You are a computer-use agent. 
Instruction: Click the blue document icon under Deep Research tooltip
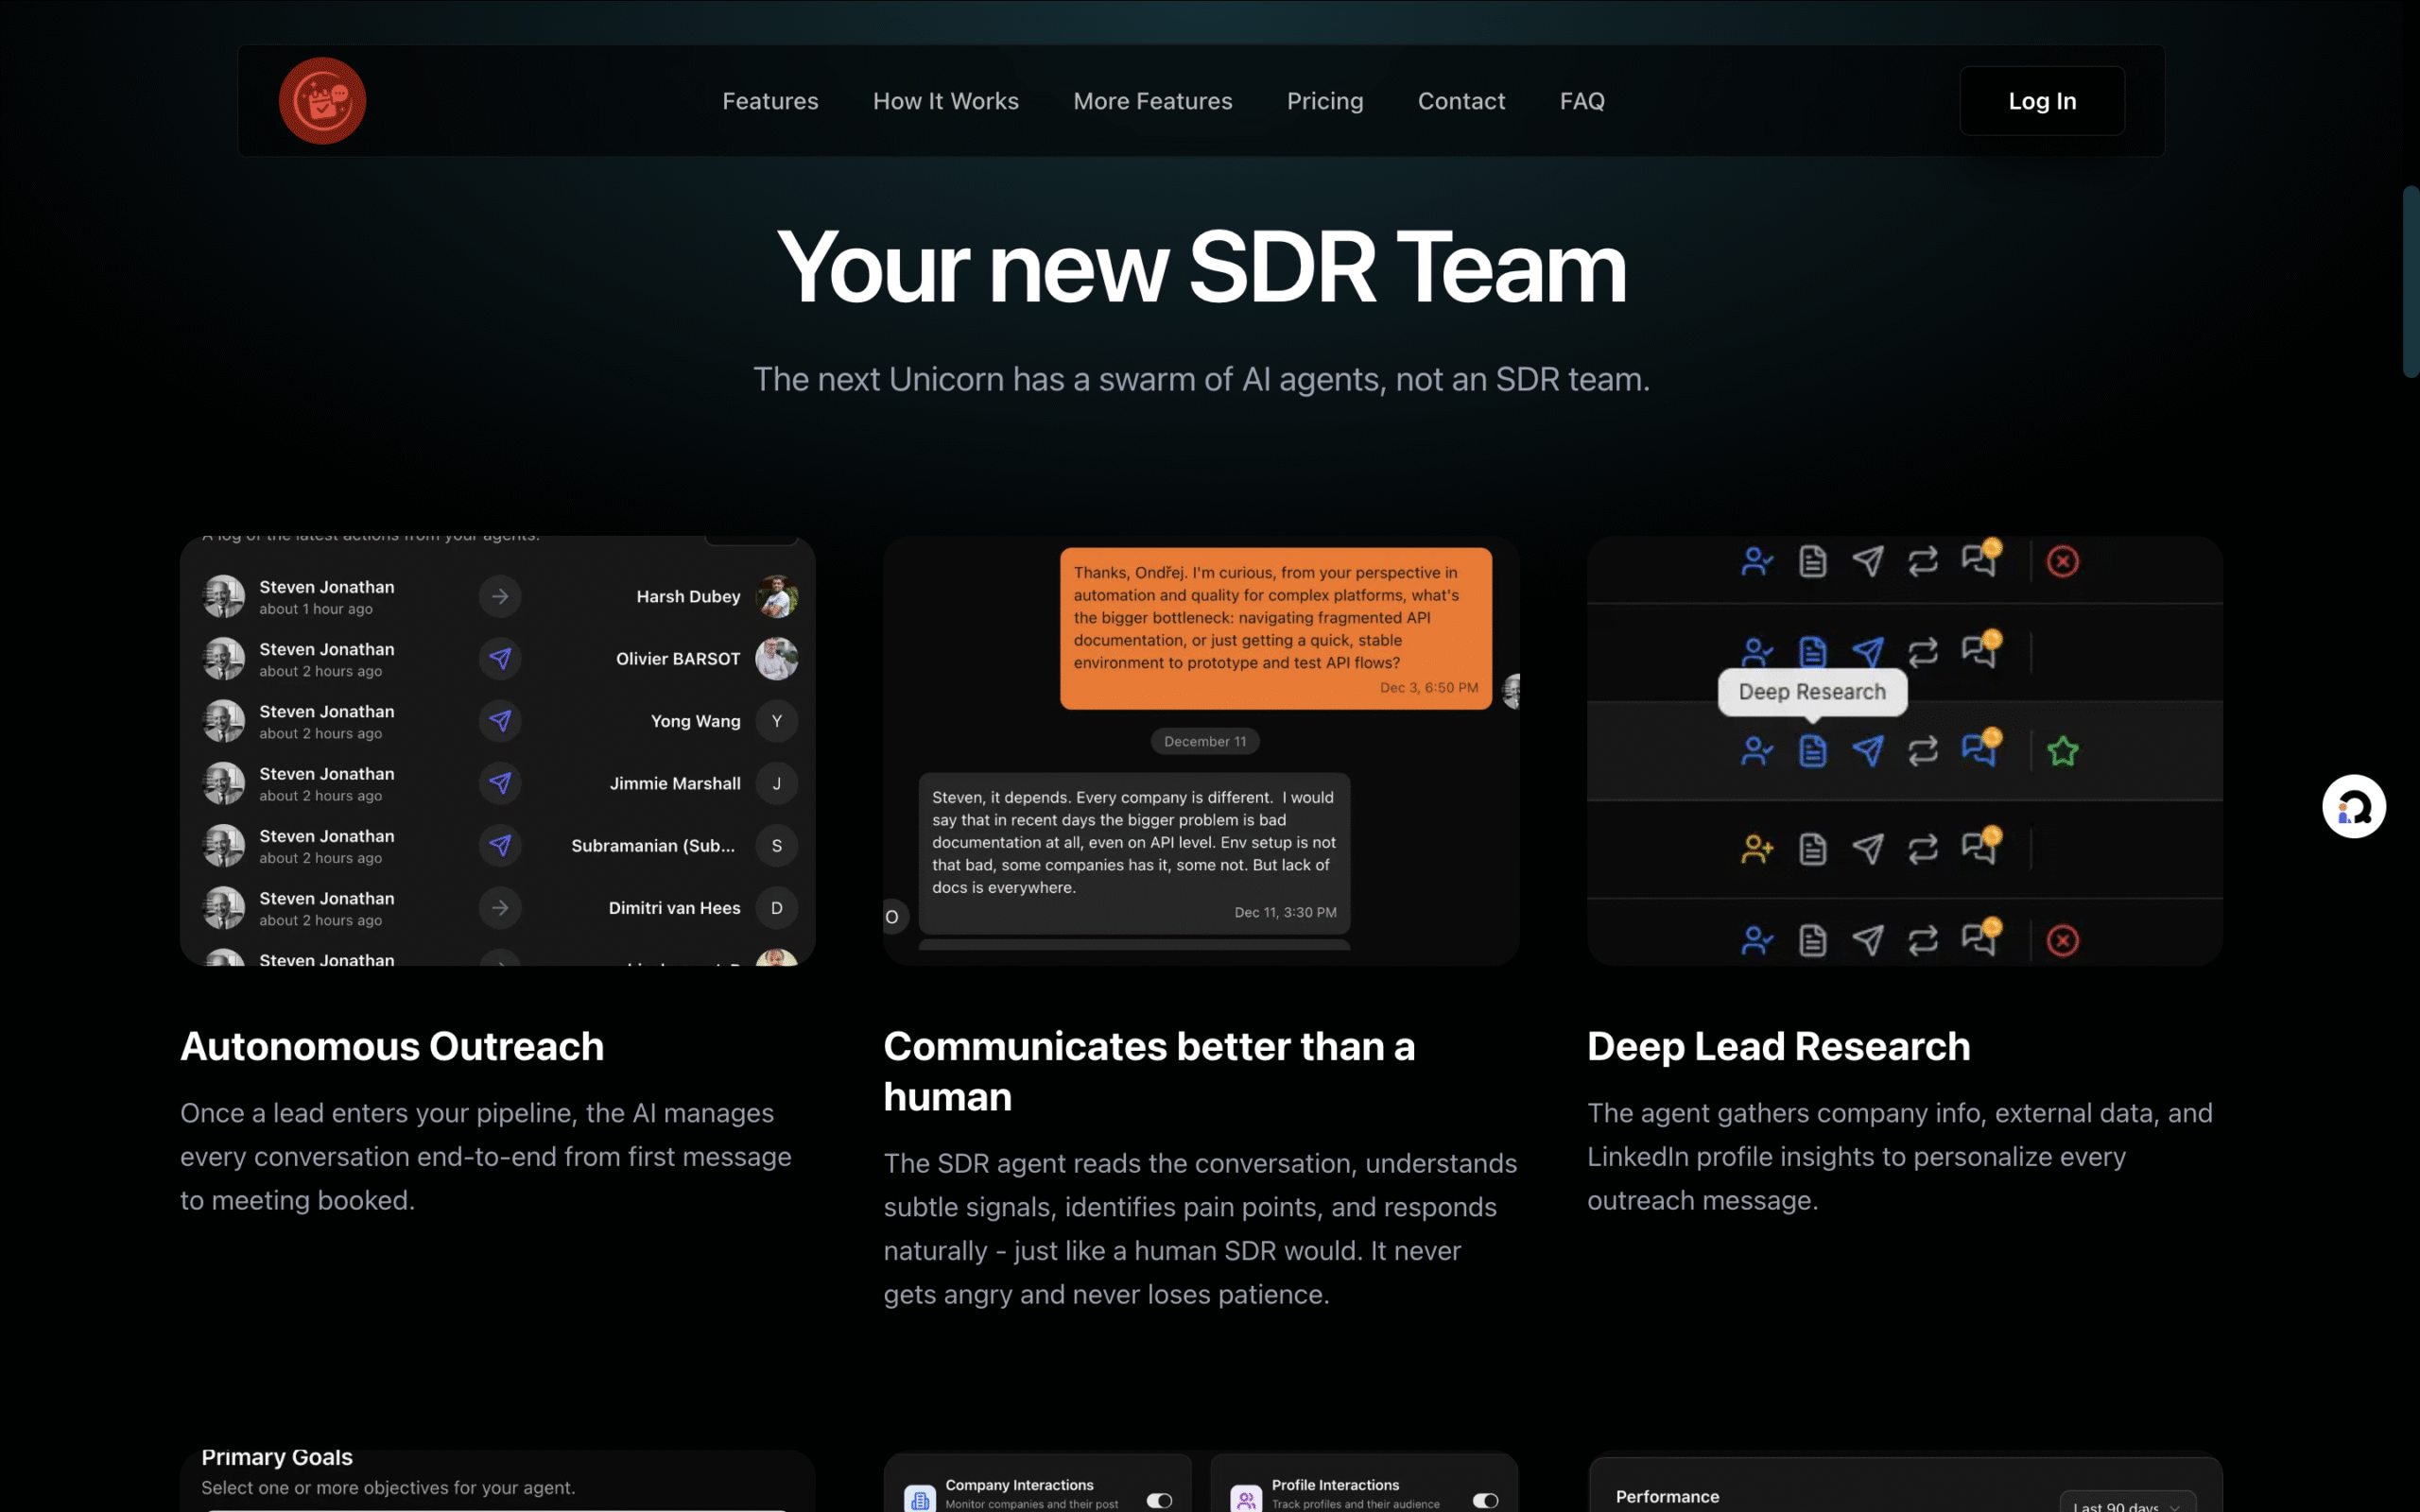click(1812, 751)
